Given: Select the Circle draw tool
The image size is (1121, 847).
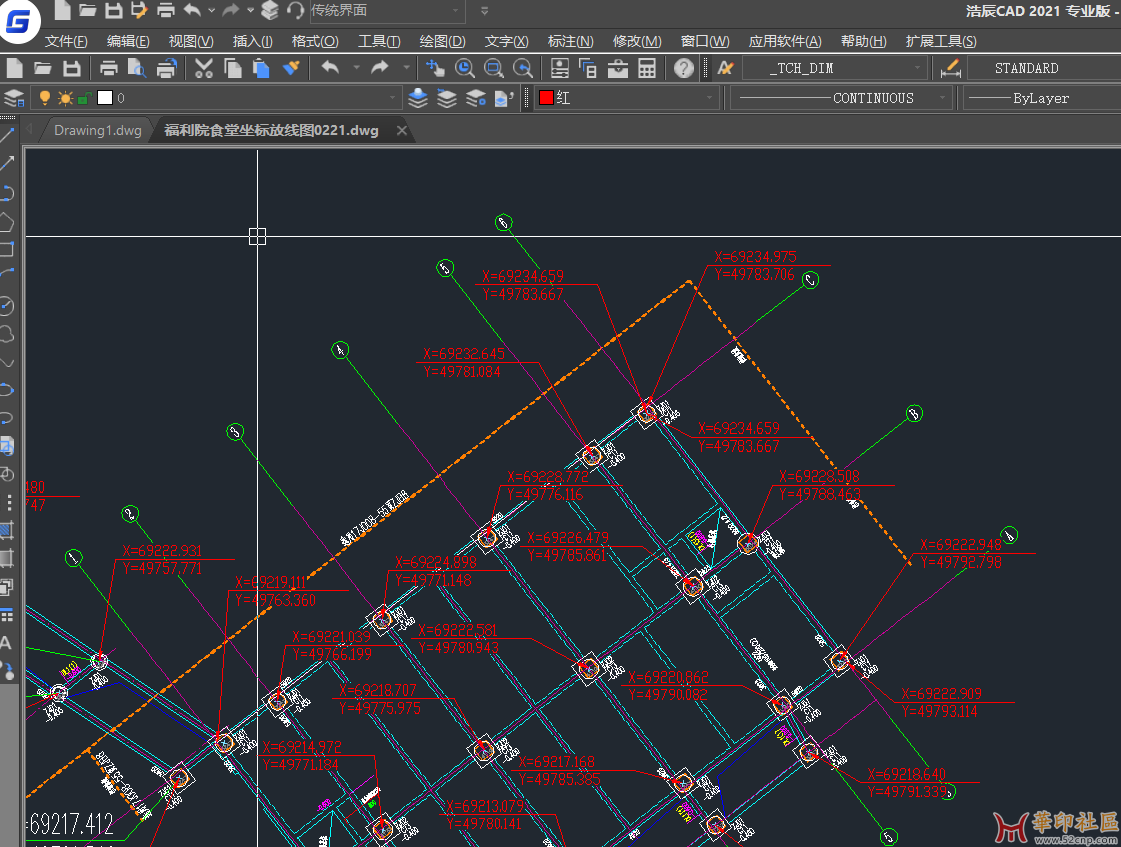Looking at the screenshot, I should [x=6, y=306].
